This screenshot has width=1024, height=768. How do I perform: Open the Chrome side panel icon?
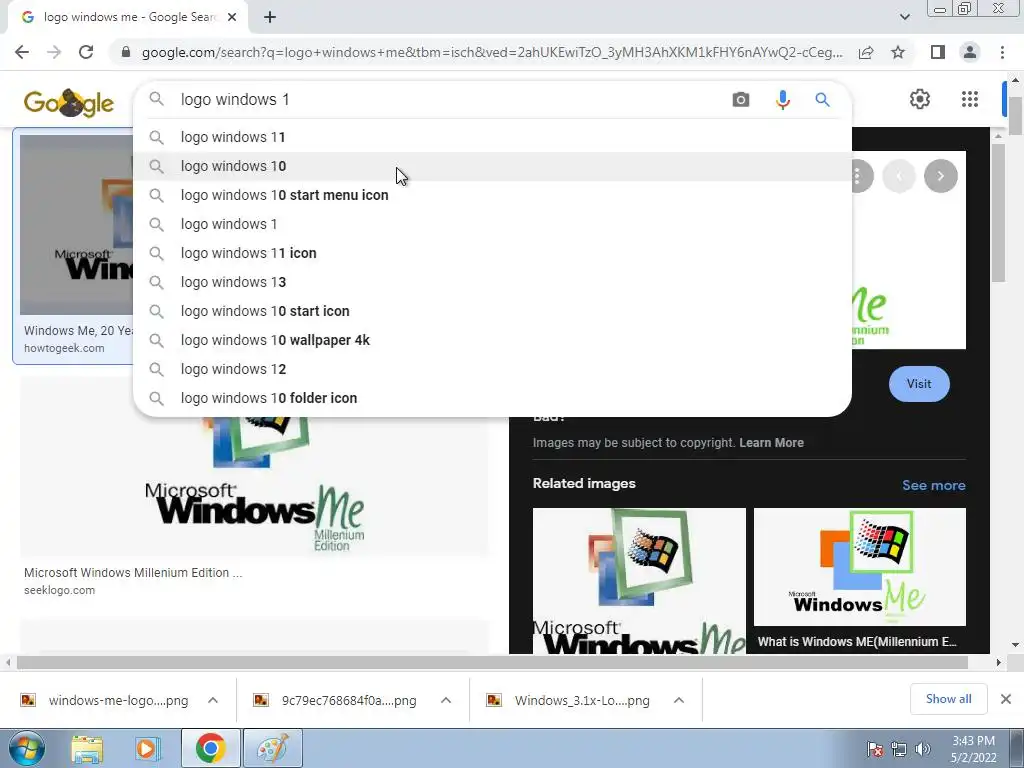click(938, 52)
